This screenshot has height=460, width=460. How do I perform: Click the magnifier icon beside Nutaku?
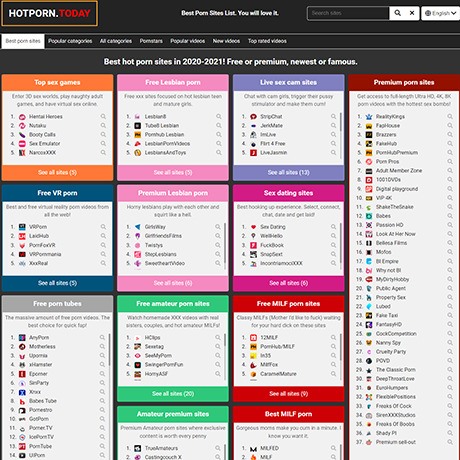[103, 125]
